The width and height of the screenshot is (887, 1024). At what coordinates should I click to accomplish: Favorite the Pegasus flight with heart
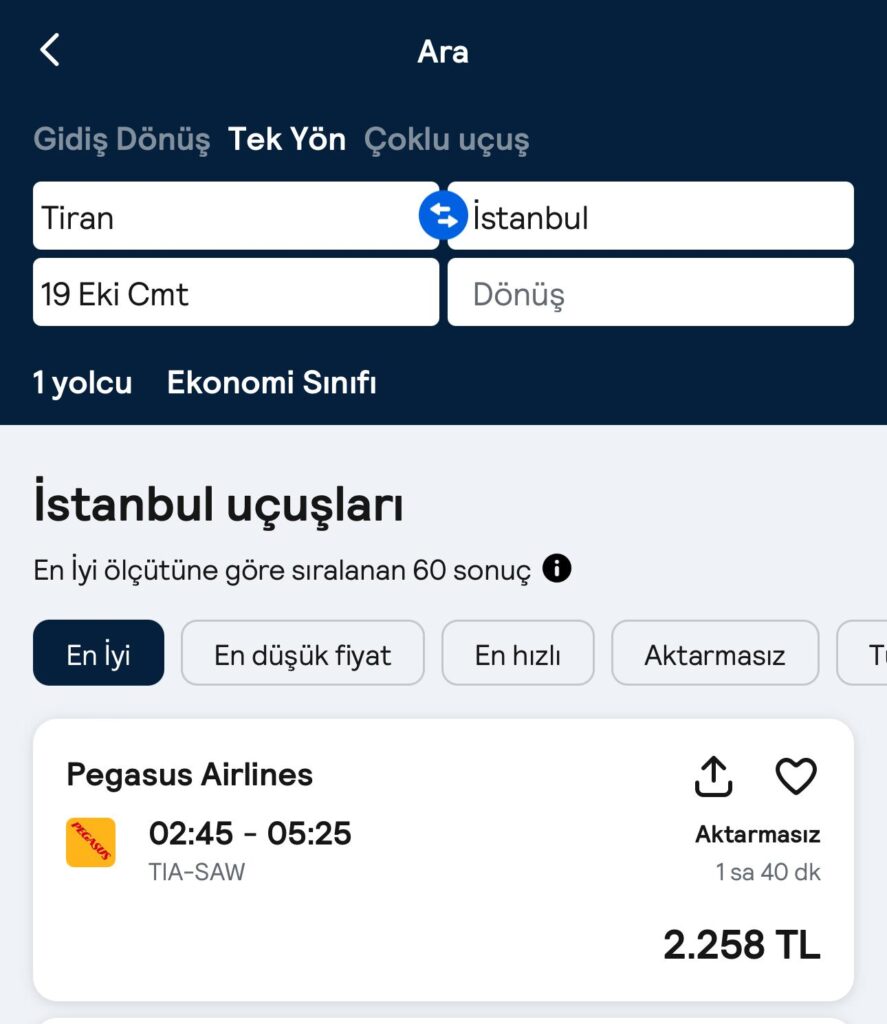pos(796,776)
